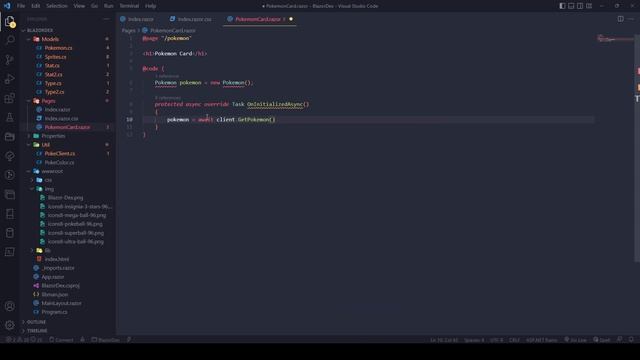Open the Testing flask view
The image size is (640, 360).
point(10,118)
